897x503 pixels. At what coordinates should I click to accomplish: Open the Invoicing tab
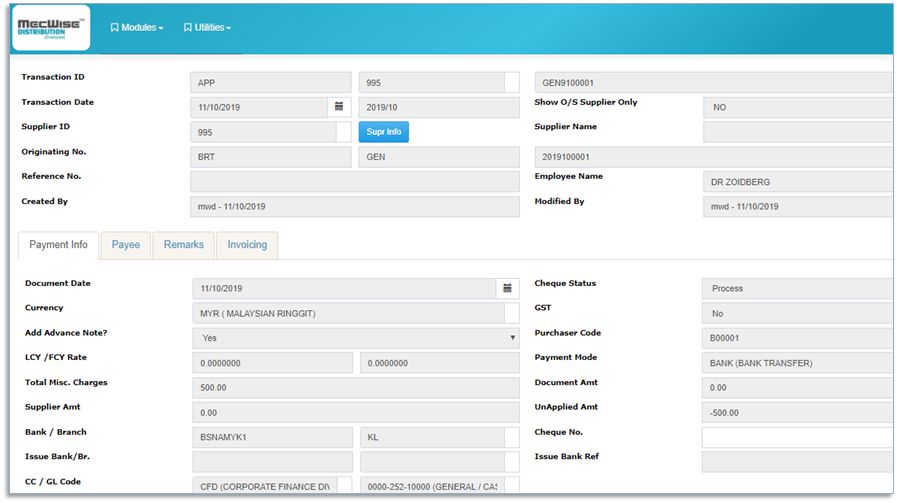[247, 245]
